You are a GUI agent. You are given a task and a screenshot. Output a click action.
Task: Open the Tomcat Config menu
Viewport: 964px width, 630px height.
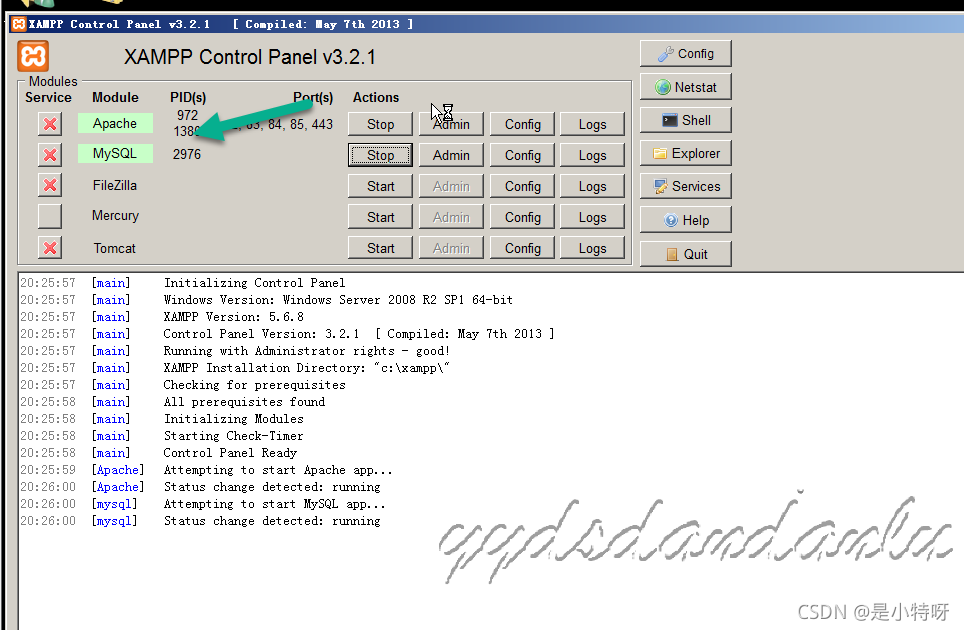point(523,248)
